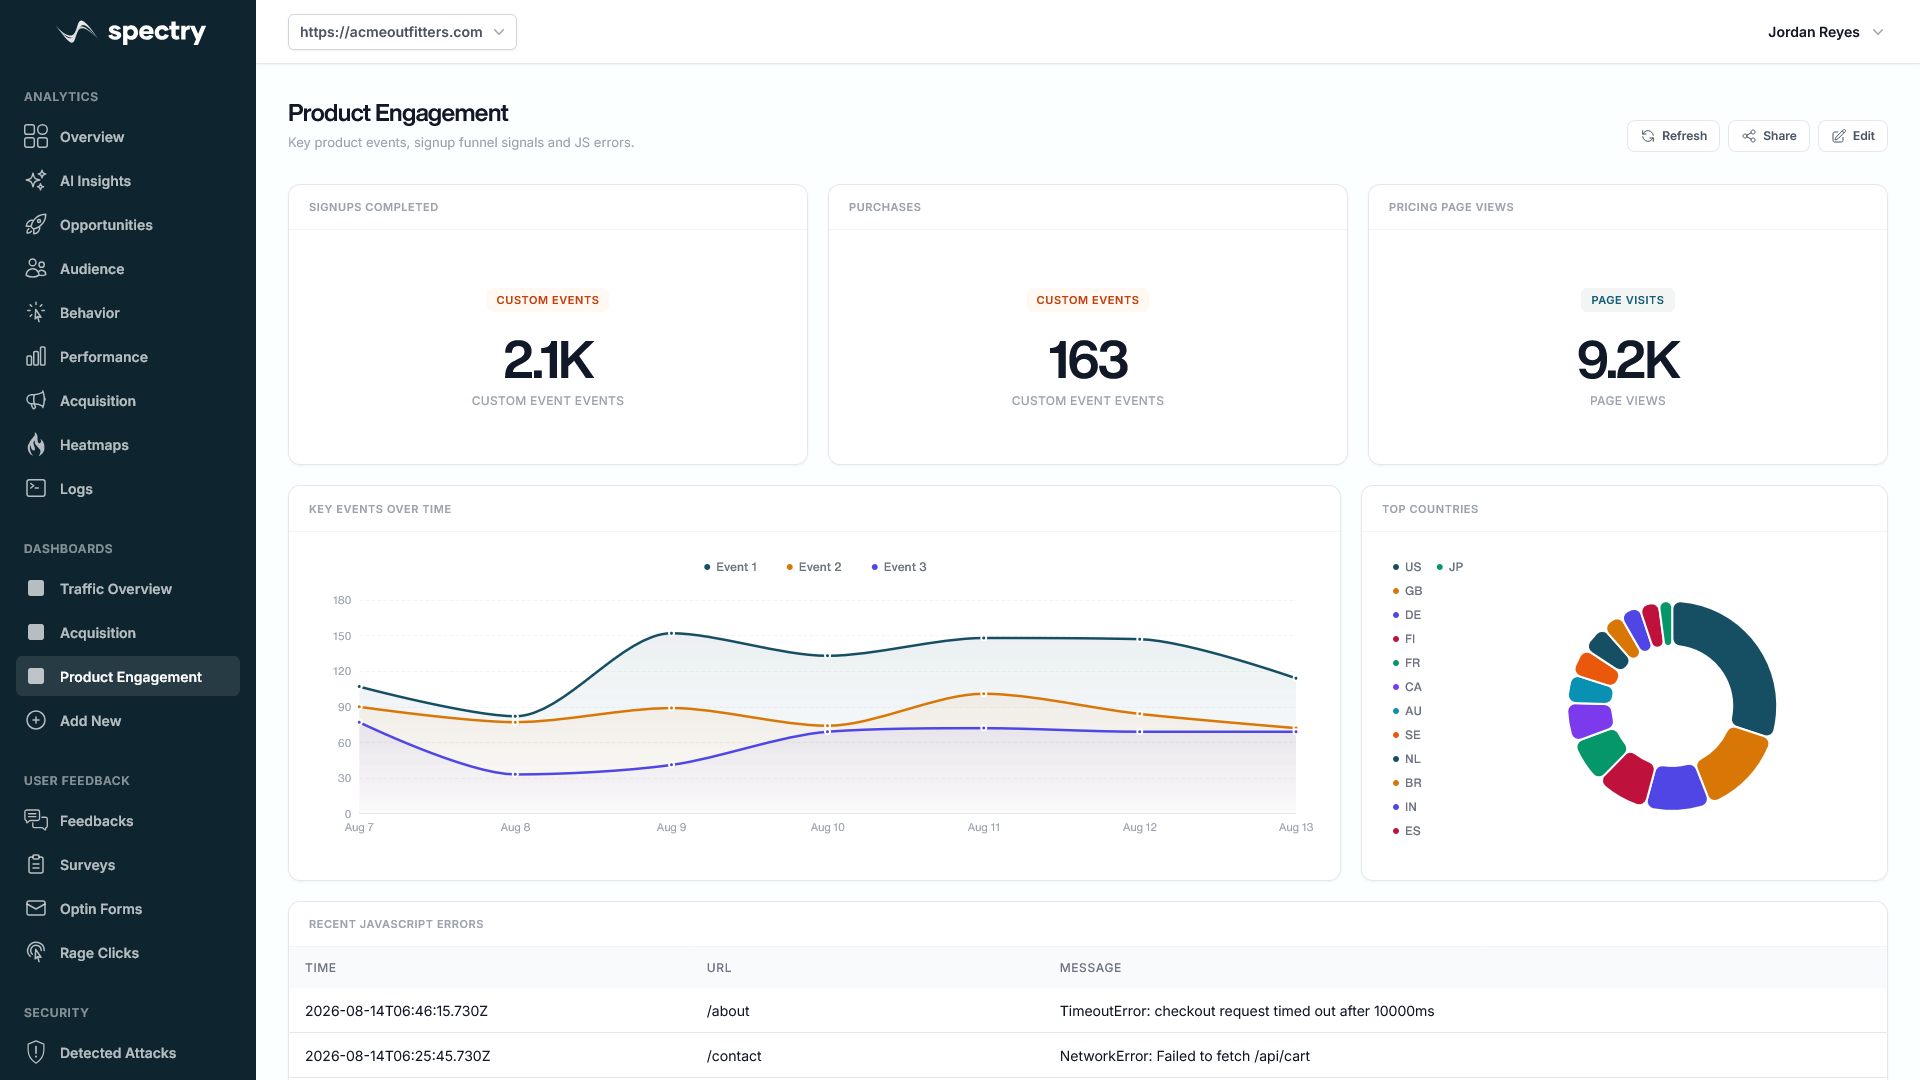Toggle BR in Top Countries legend
1920x1080 pixels.
(x=1407, y=783)
